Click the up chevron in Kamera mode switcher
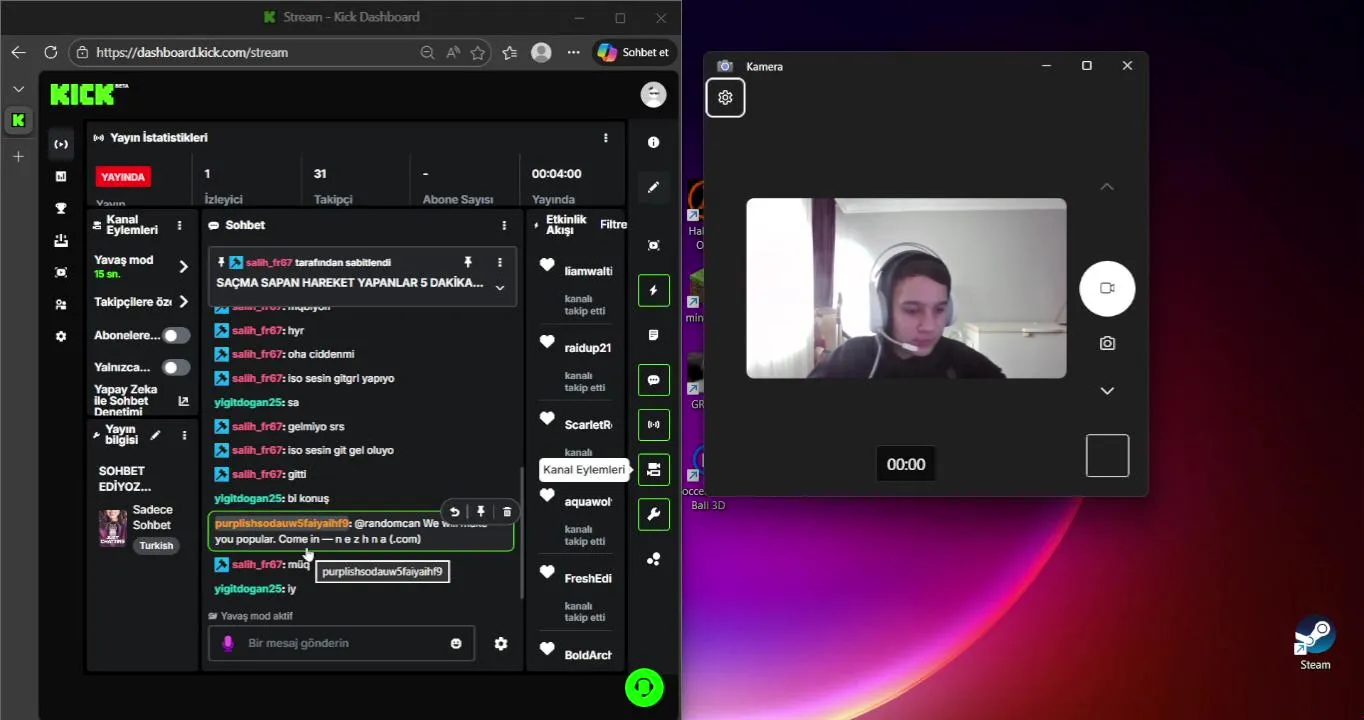The height and width of the screenshot is (720, 1364). (x=1107, y=187)
